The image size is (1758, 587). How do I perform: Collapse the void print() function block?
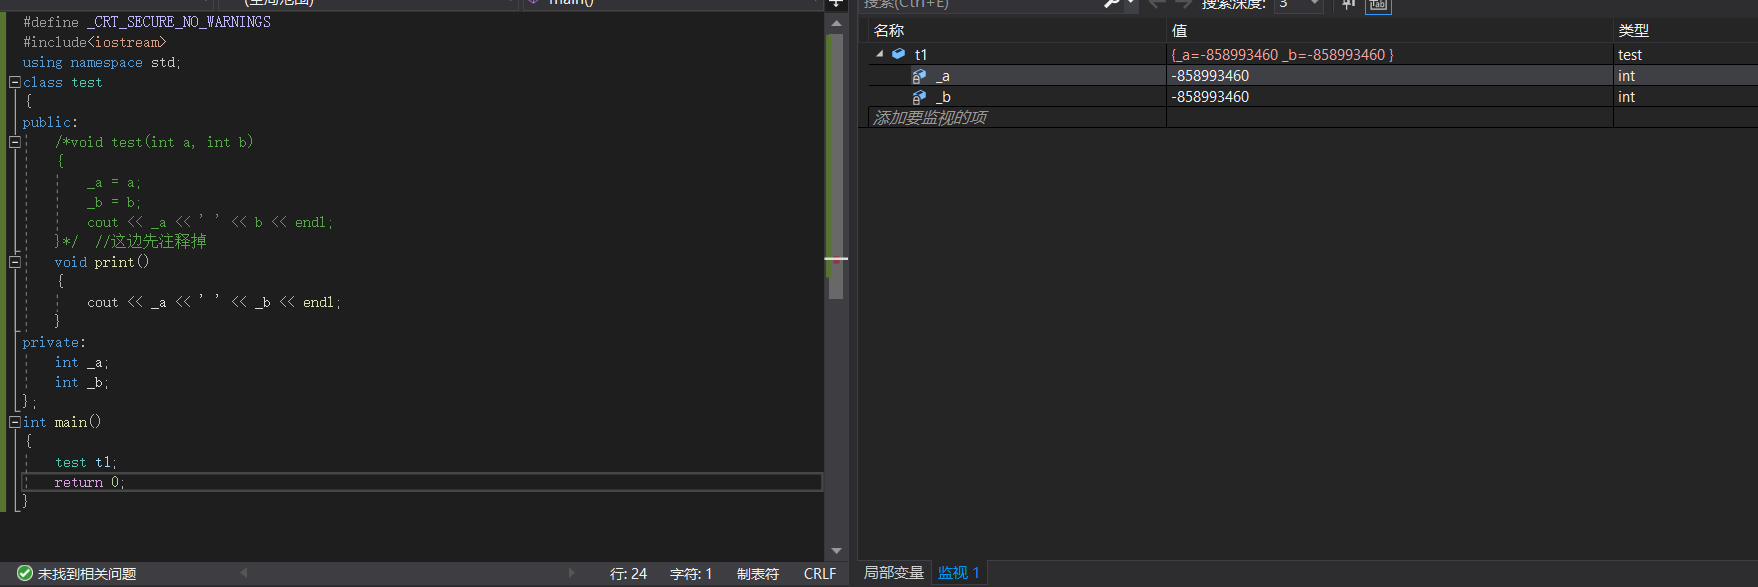15,262
